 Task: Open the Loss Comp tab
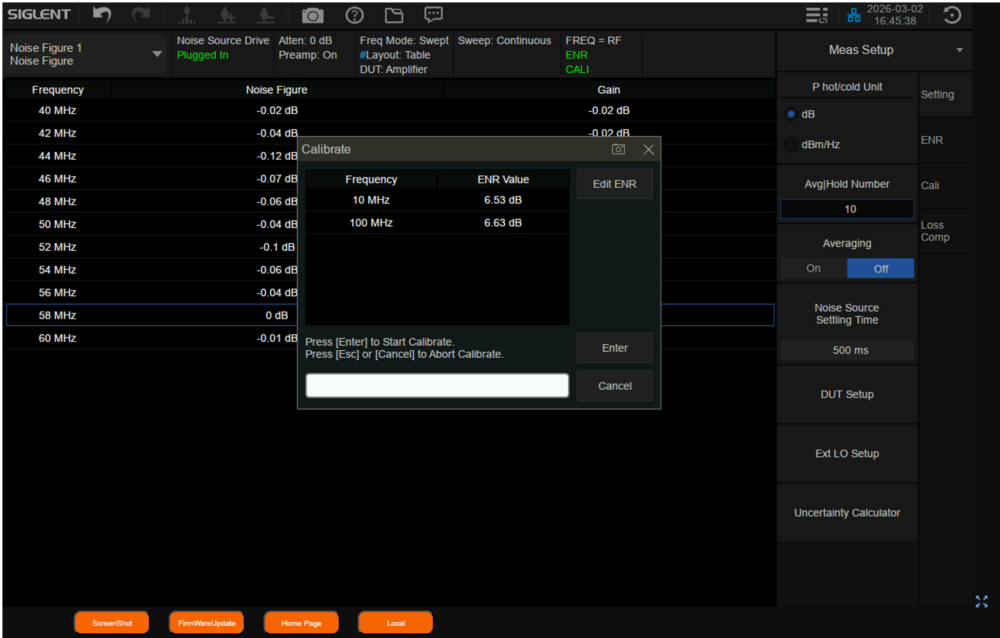click(935, 231)
